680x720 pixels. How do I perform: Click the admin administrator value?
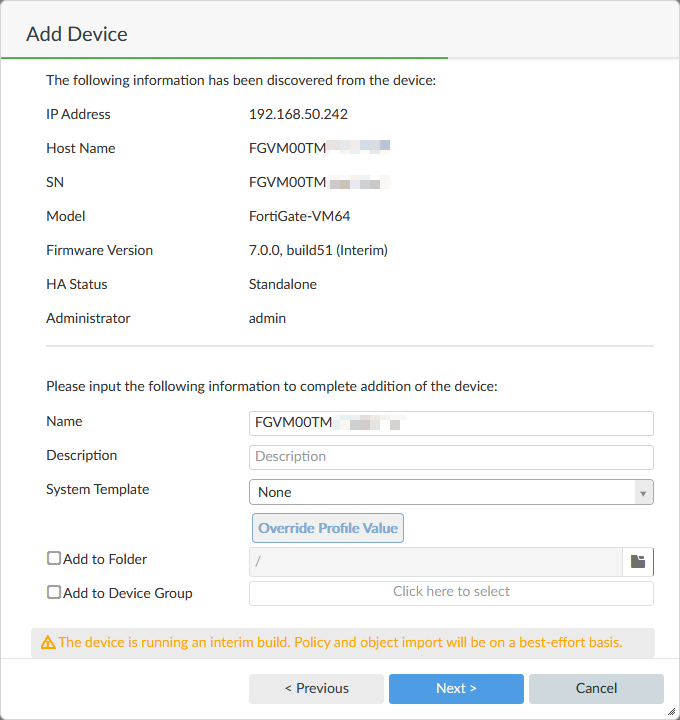[x=267, y=318]
